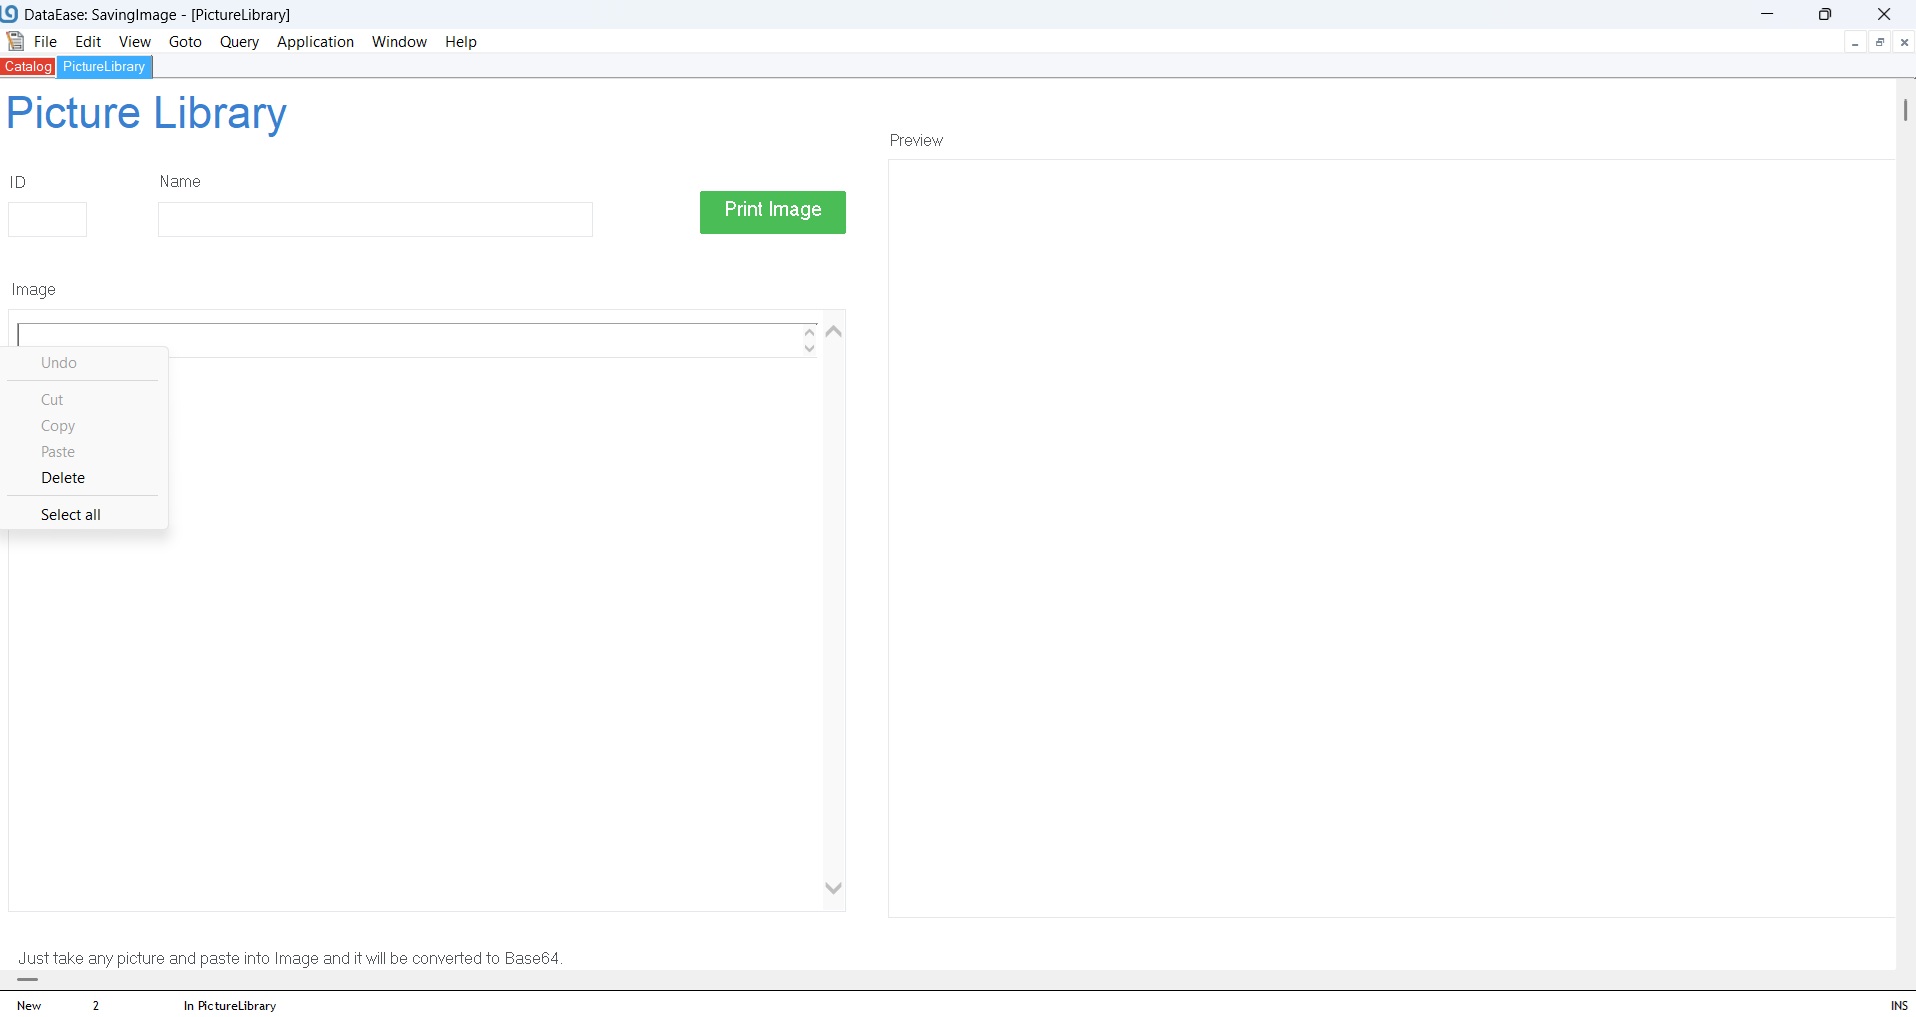
Task: Open the Query menu
Action: point(239,42)
